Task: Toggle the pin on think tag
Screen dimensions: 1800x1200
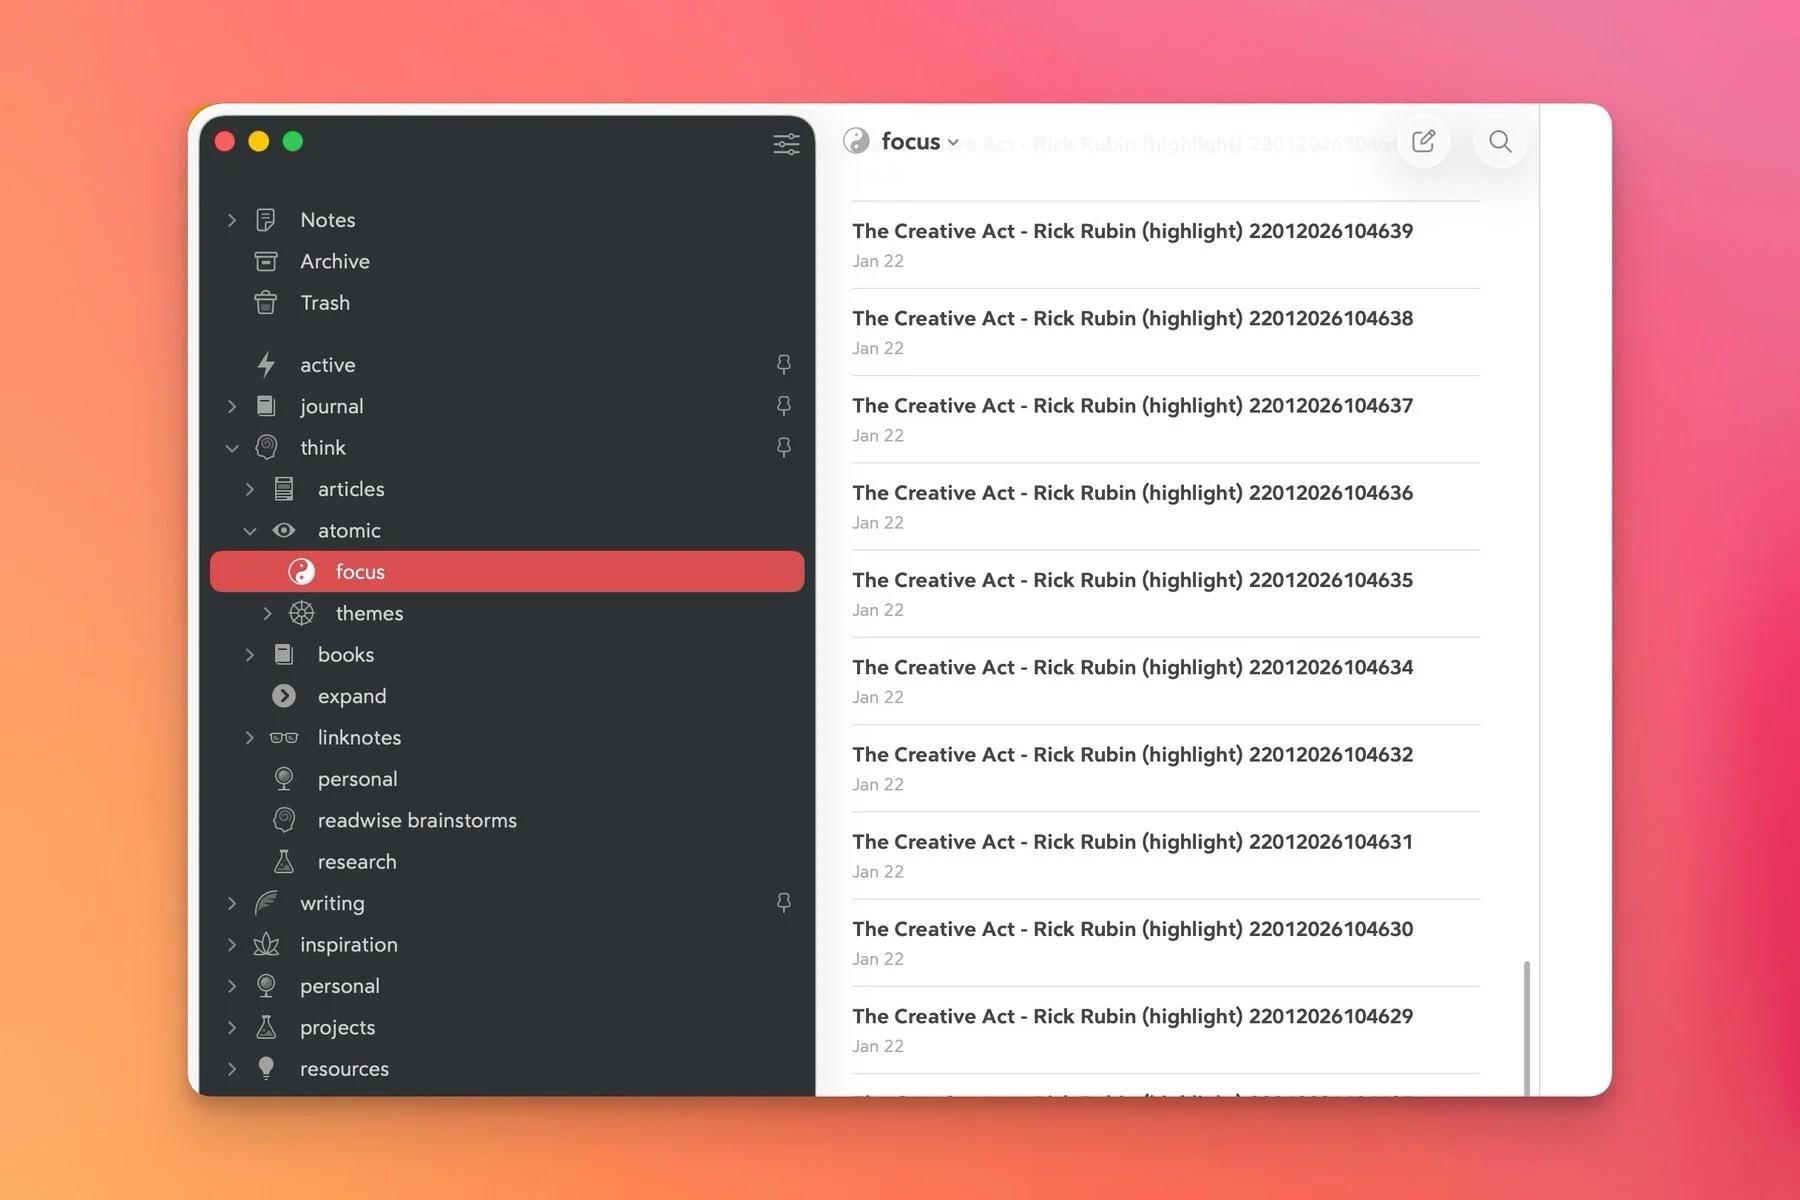Action: (x=784, y=447)
